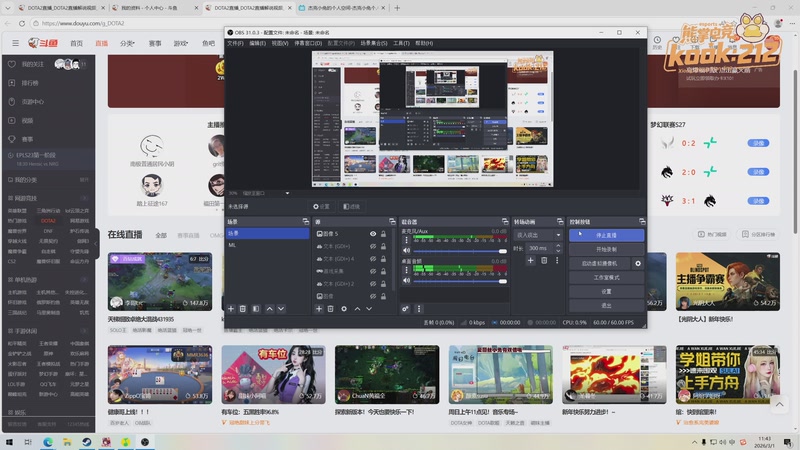The width and height of the screenshot is (800, 450).
Task: Add a scene transition with plus icon
Action: 531,260
